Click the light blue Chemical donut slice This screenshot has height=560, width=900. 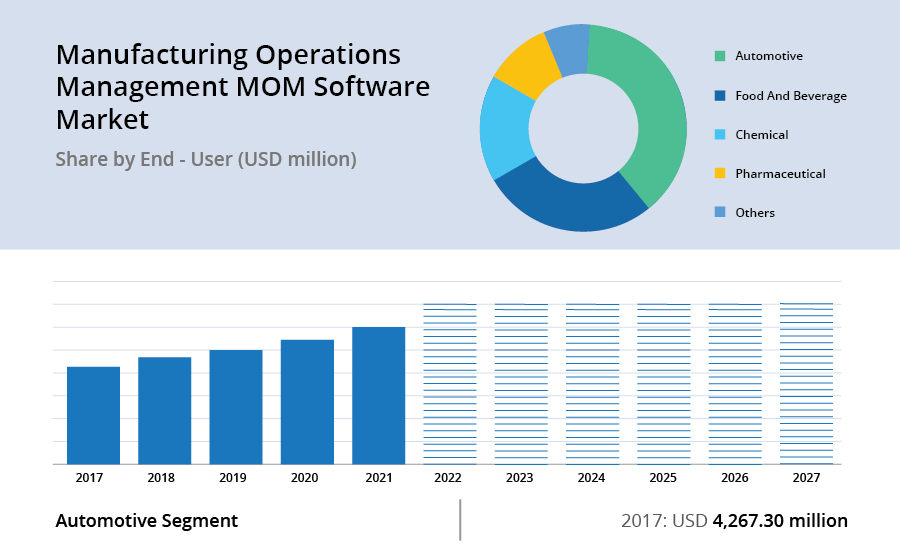505,129
